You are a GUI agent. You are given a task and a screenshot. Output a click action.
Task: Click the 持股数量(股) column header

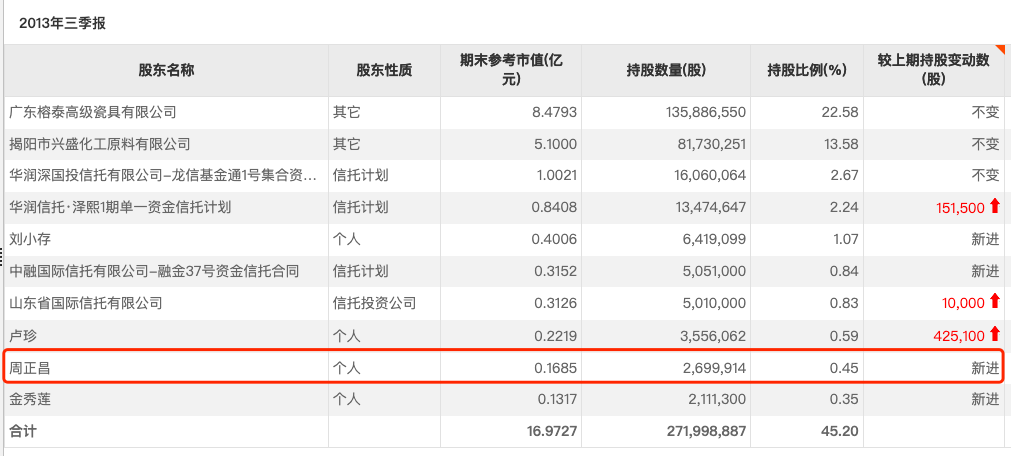pyautogui.click(x=666, y=70)
